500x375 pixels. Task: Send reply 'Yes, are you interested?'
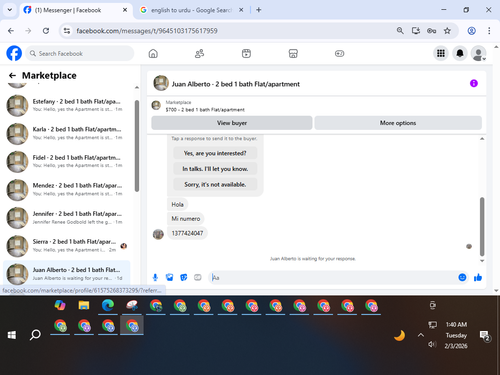215,153
